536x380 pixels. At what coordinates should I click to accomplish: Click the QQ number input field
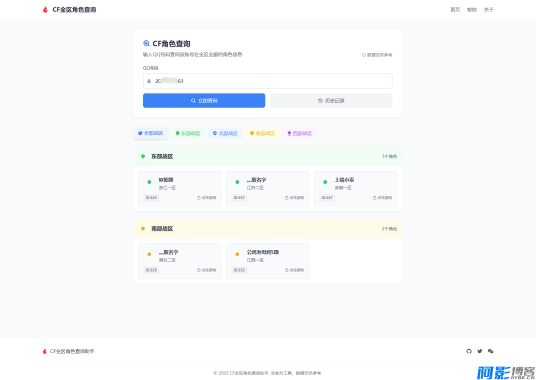(268, 81)
